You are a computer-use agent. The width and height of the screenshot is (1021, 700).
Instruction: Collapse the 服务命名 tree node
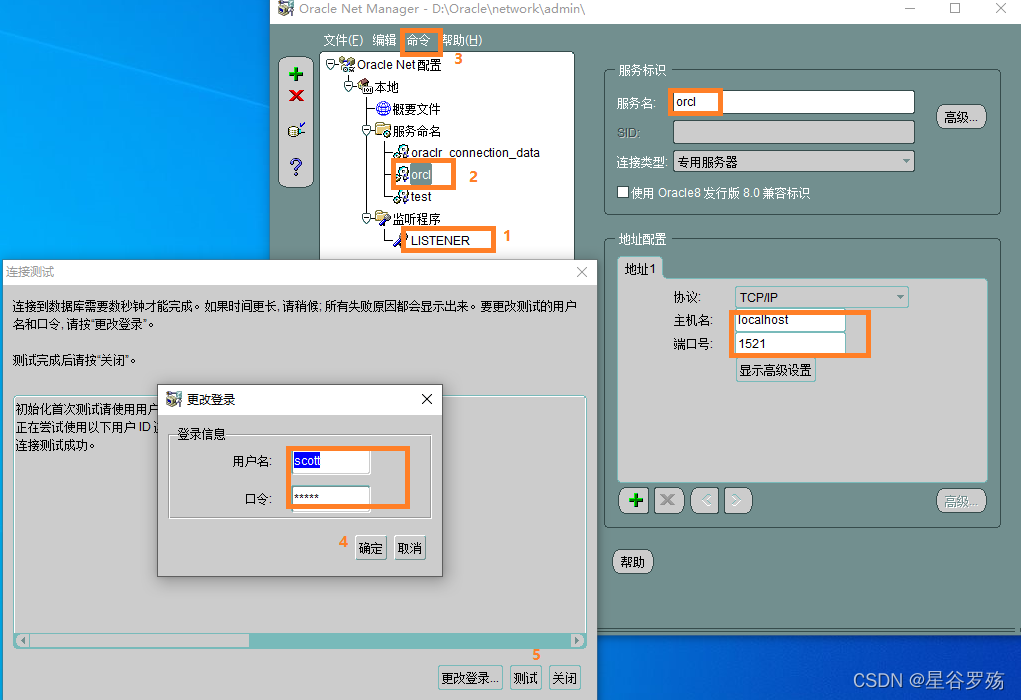coord(367,130)
